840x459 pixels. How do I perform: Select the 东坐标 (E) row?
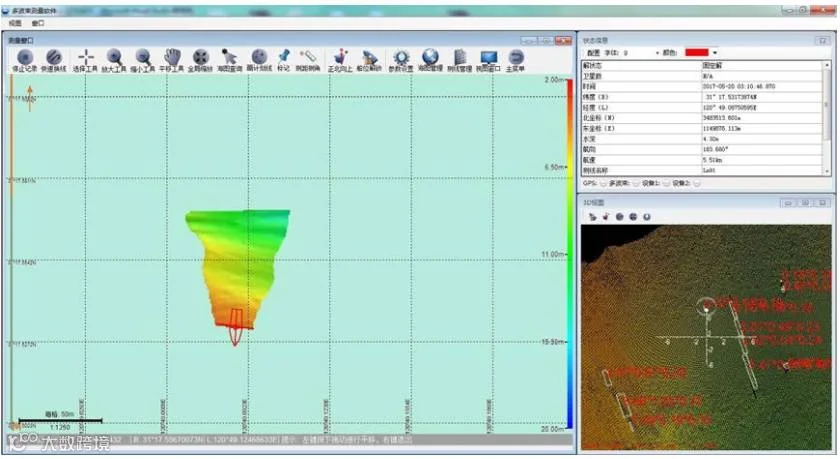click(702, 129)
